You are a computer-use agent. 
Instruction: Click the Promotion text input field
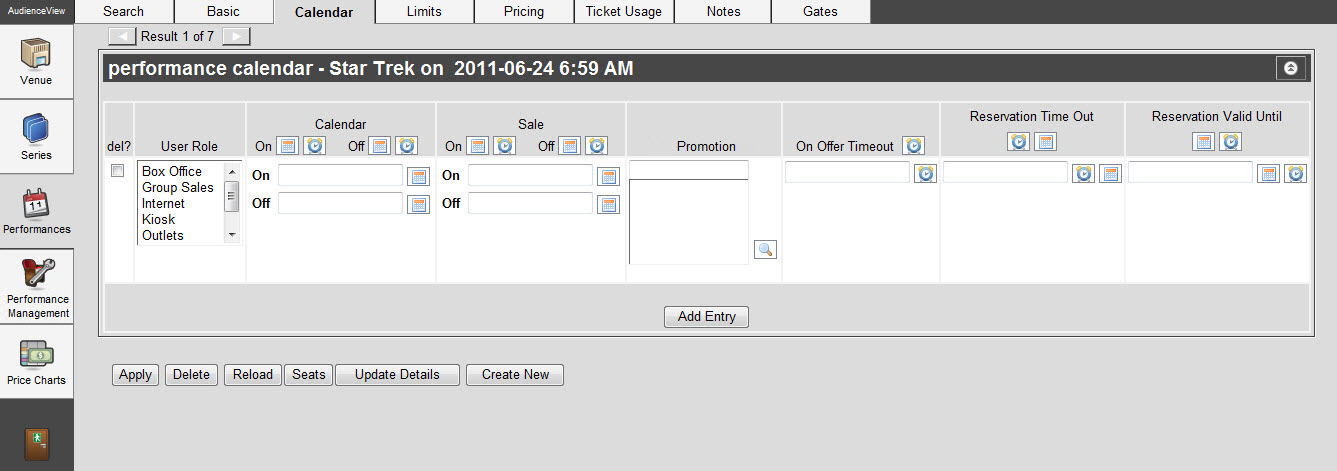pos(689,170)
